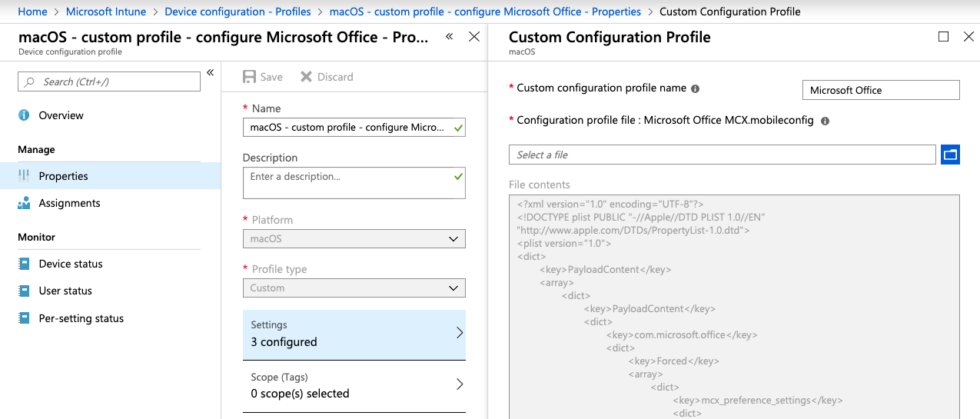Screen dimensions: 980x419
Task: Click the info icon next to Microsoft Office MCX.mobileconfig
Action: [824, 121]
